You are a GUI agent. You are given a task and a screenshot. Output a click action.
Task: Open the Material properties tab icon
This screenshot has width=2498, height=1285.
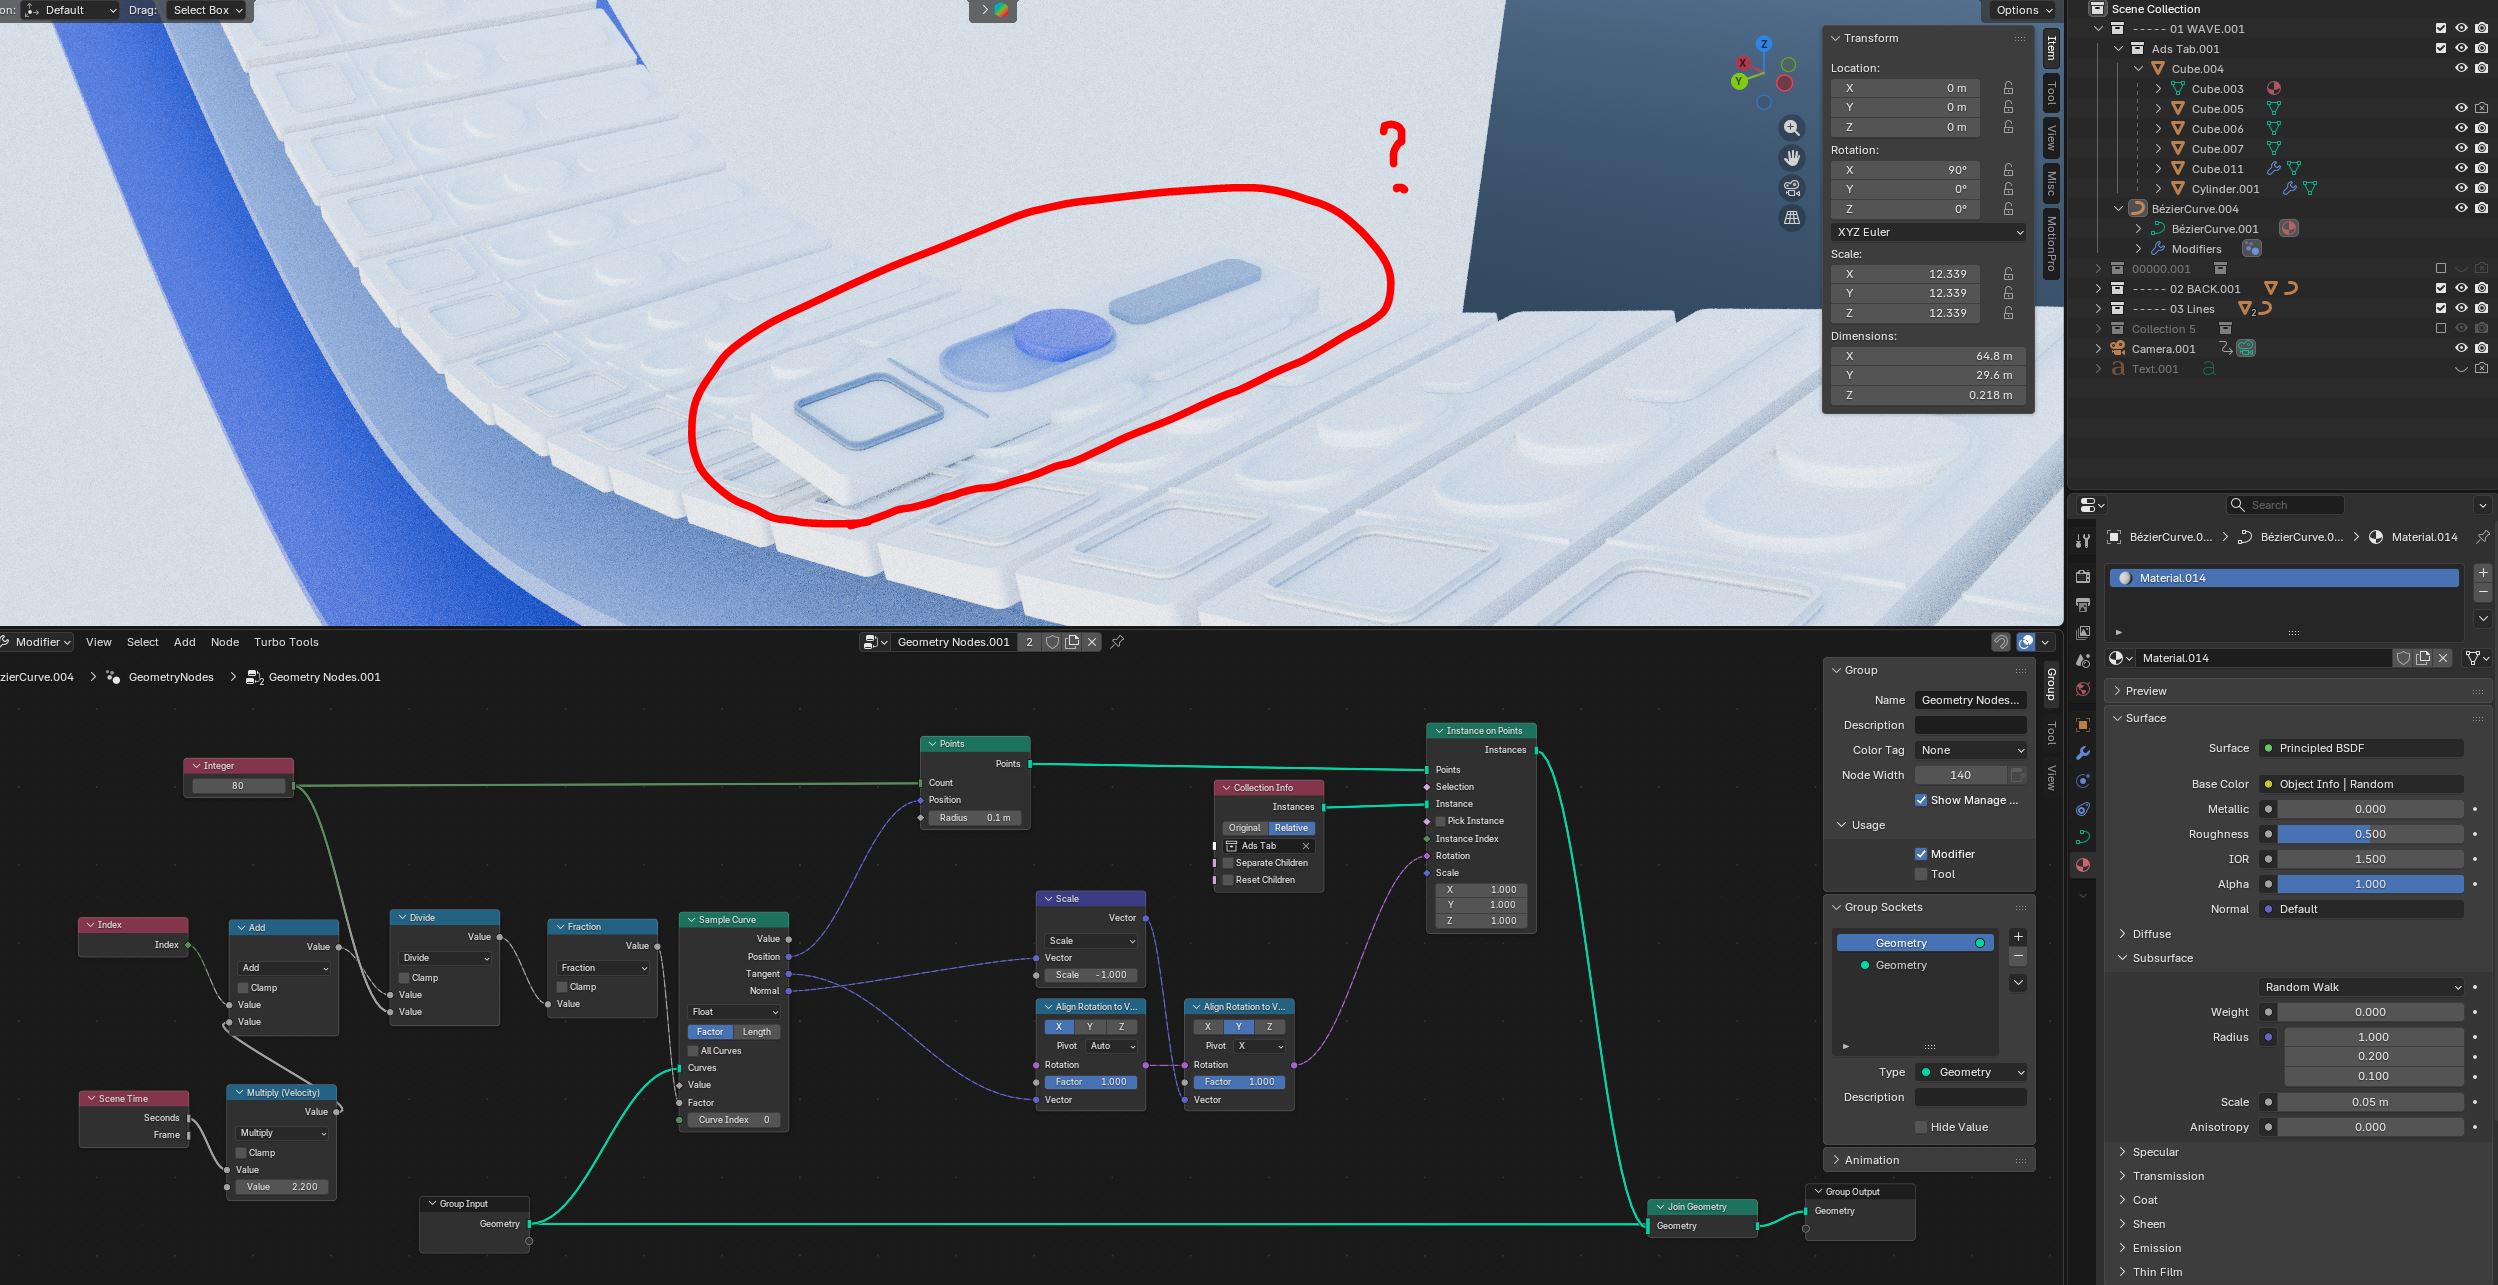click(x=2083, y=865)
